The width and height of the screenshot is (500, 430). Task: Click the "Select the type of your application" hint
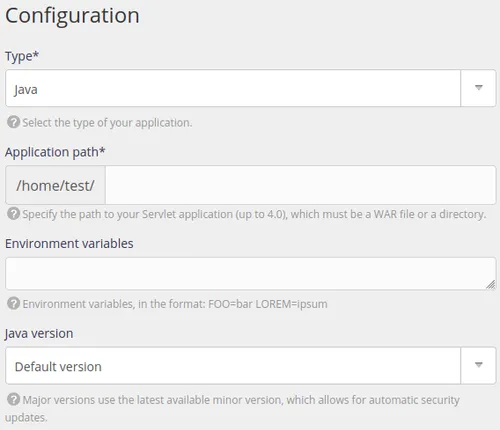click(107, 123)
